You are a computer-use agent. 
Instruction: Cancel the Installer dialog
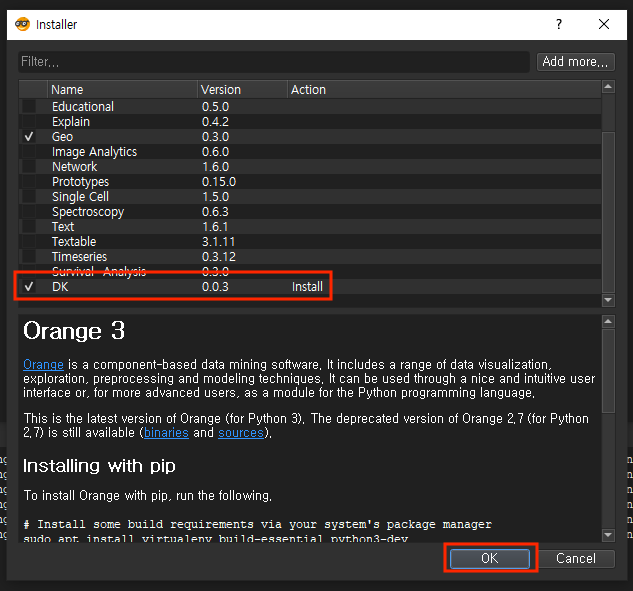pos(576,558)
